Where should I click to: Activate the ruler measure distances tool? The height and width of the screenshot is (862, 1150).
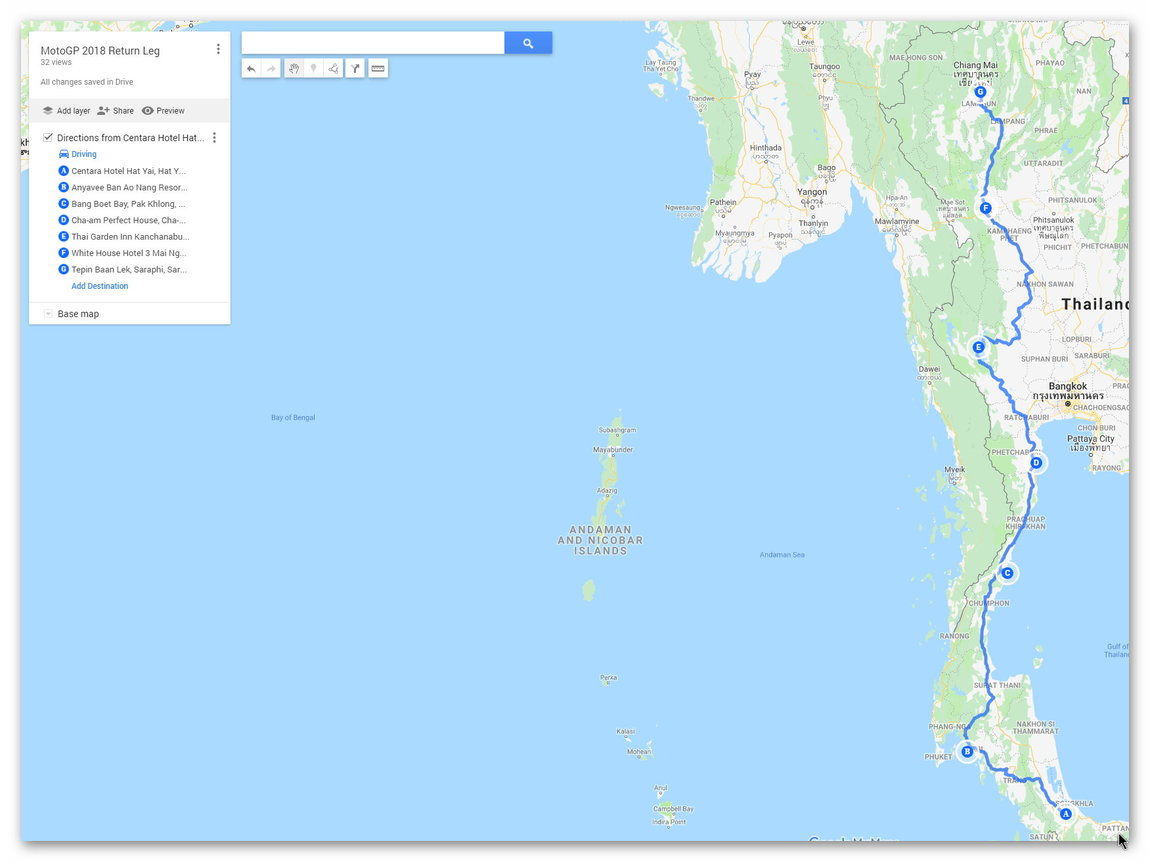click(x=377, y=69)
